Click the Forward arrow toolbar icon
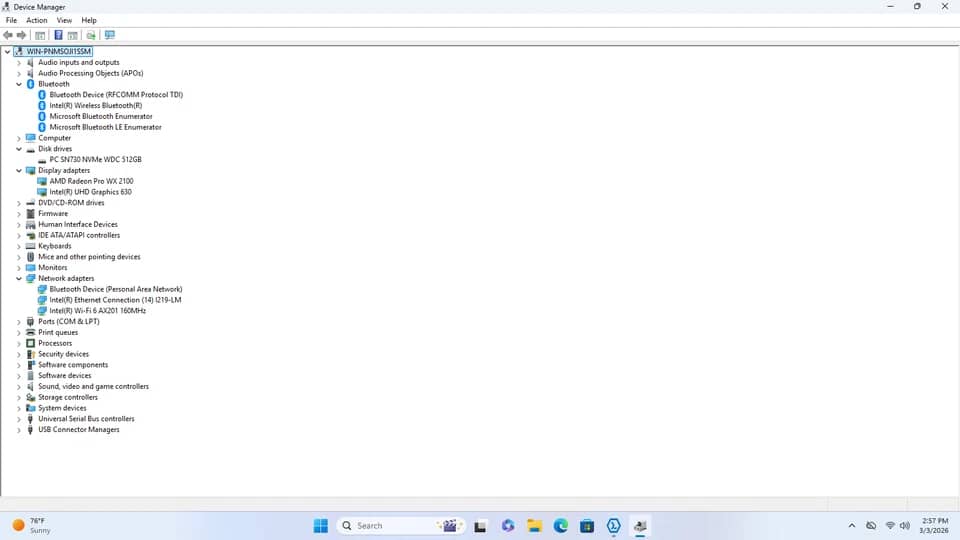This screenshot has width=960, height=540. point(21,35)
